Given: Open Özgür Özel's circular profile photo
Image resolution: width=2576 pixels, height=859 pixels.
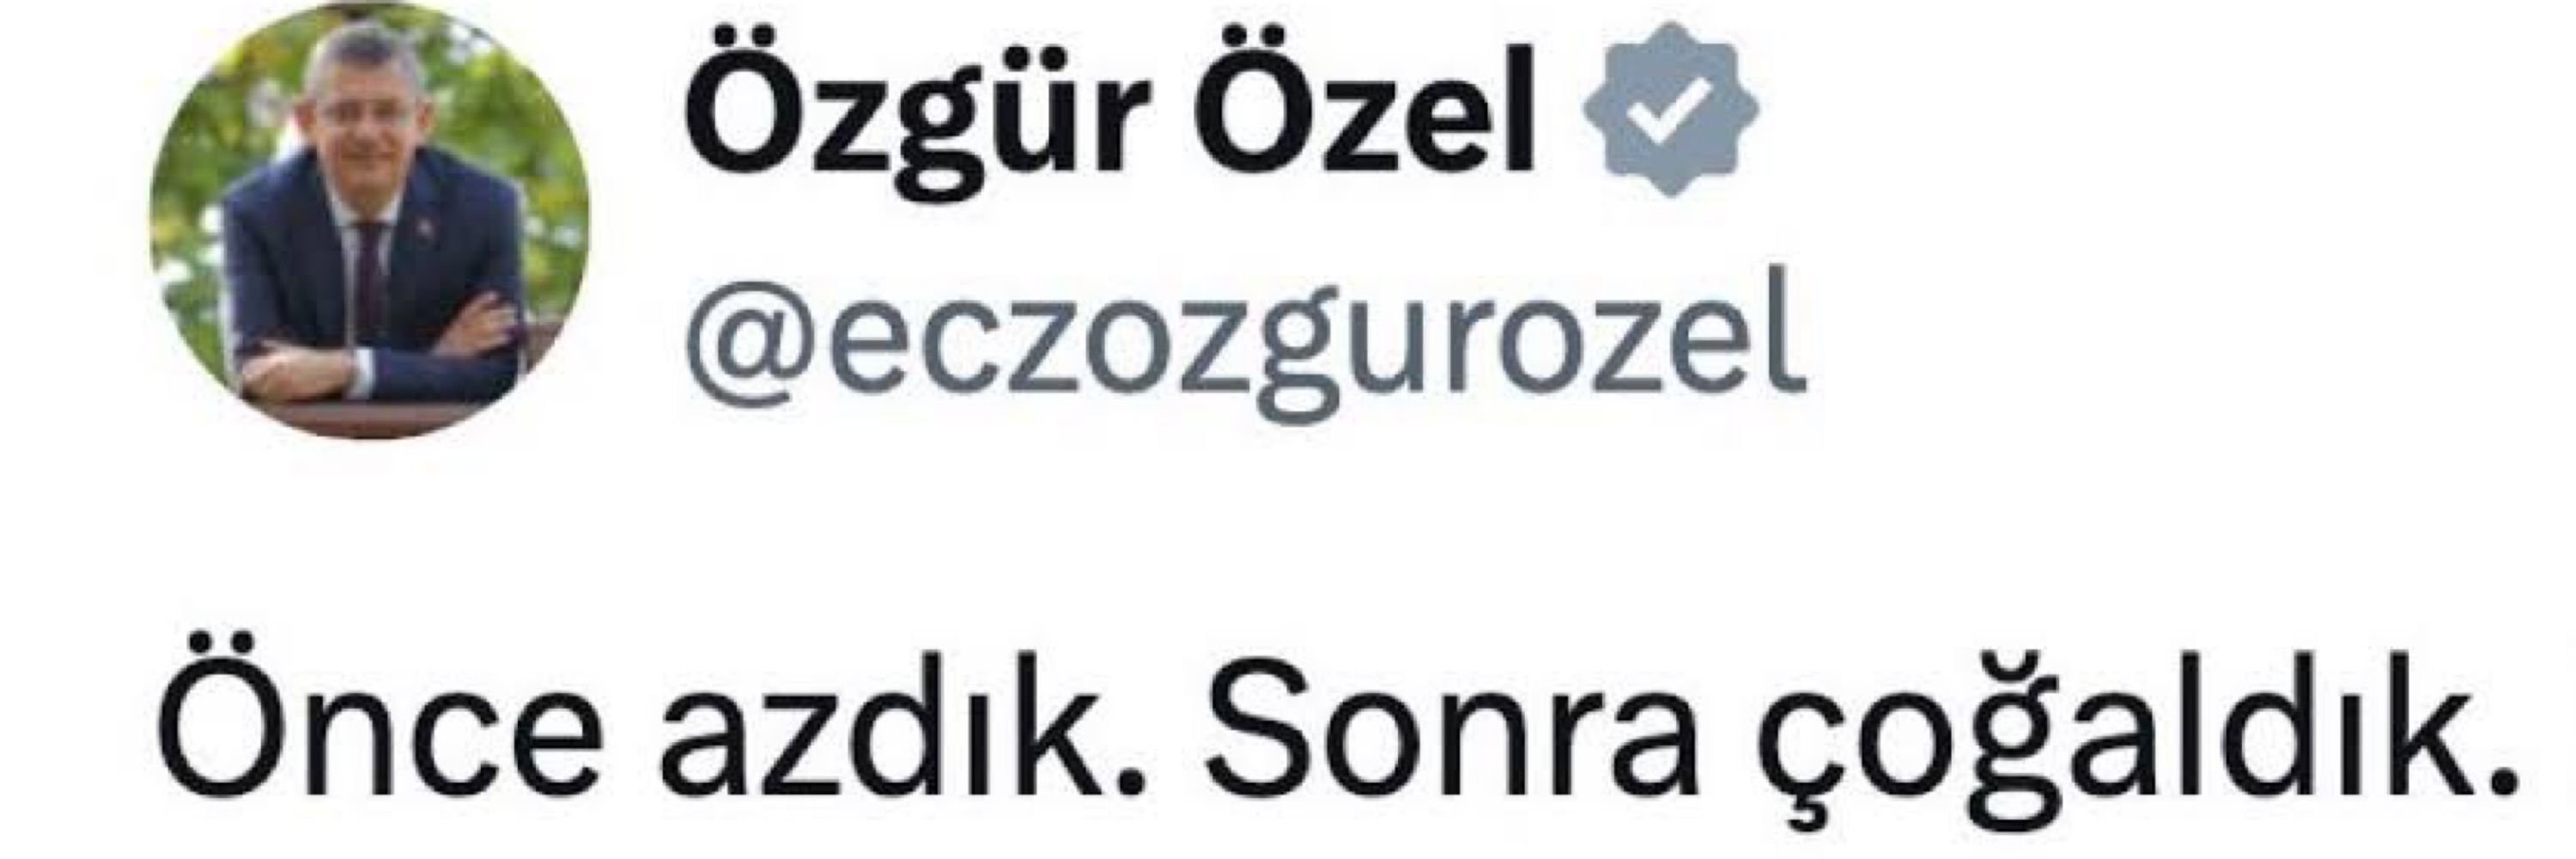Looking at the screenshot, I should point(369,222).
